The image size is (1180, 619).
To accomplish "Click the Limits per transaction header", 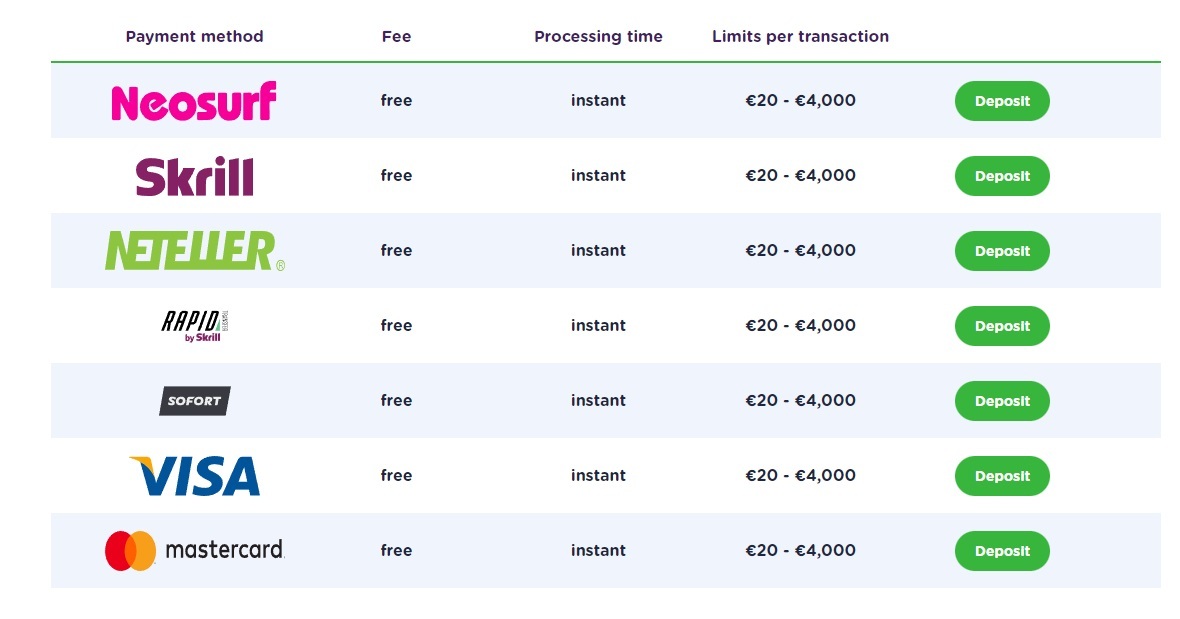I will click(x=800, y=37).
